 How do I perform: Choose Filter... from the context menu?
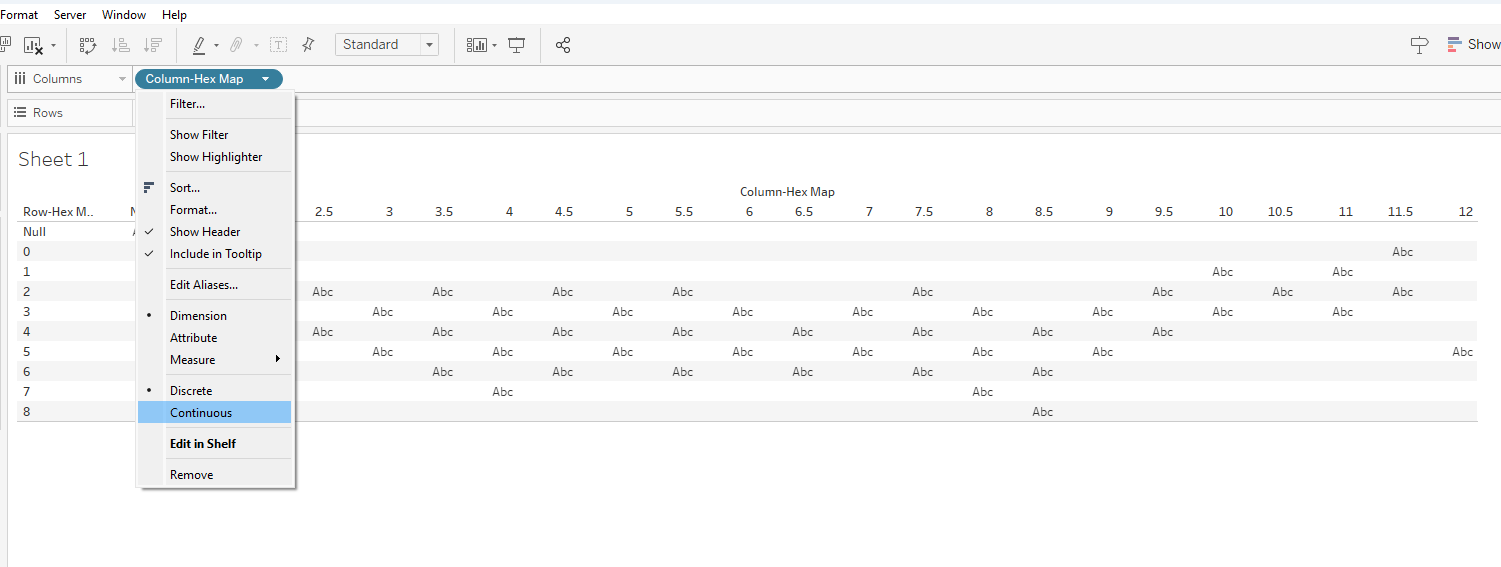coord(215,104)
